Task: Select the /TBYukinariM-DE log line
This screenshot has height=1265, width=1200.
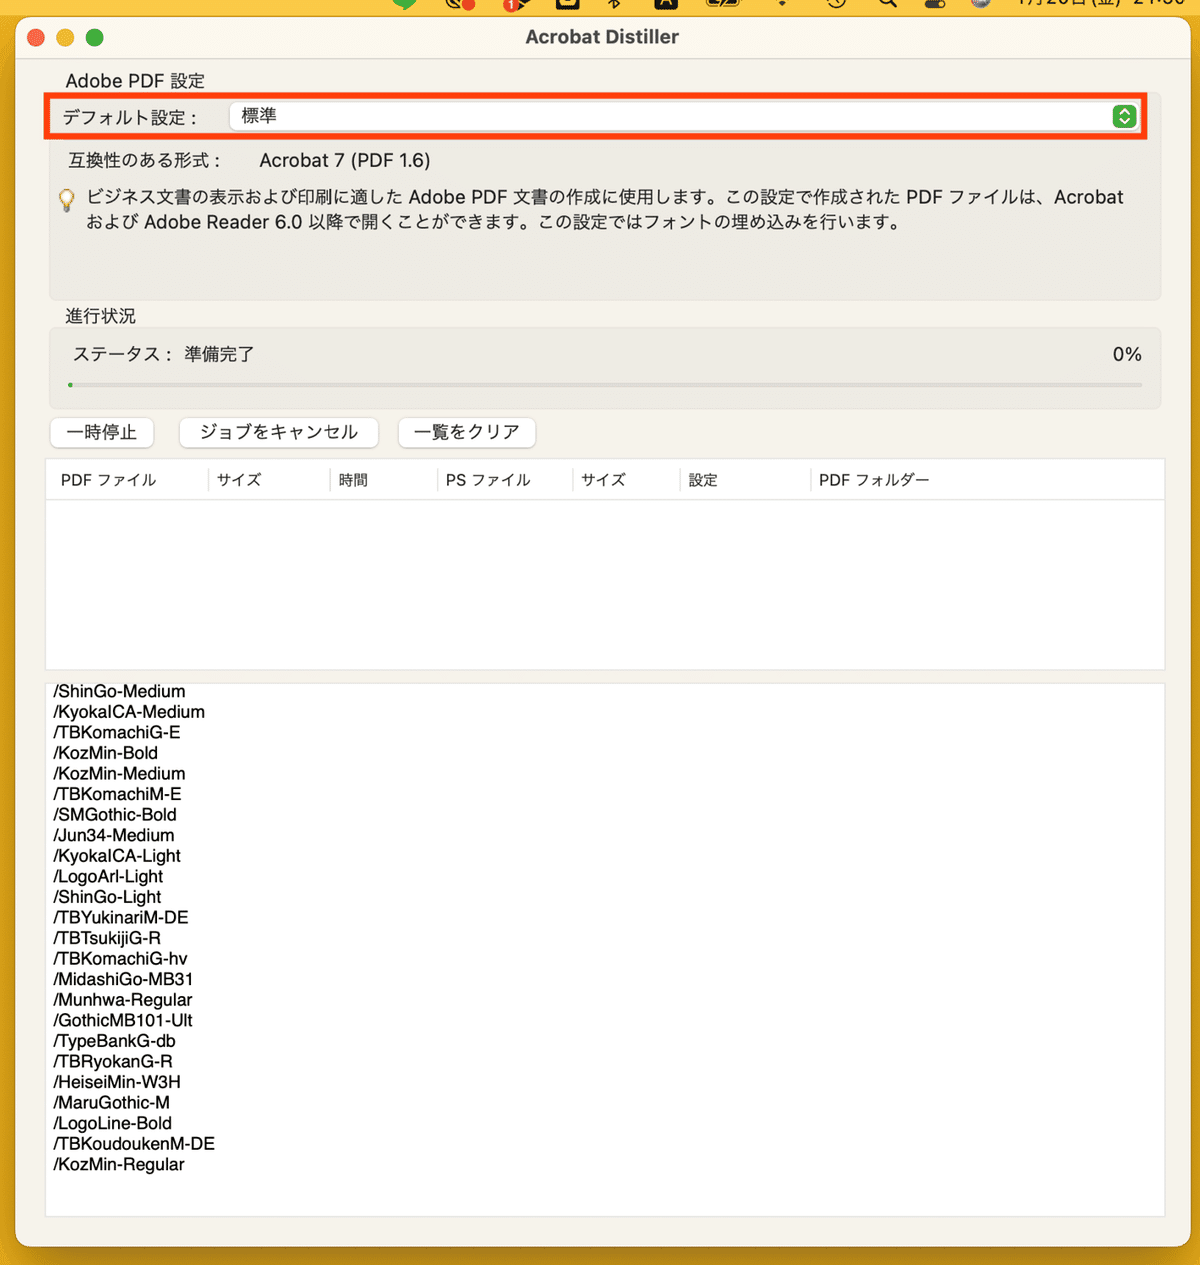Action: (x=121, y=917)
